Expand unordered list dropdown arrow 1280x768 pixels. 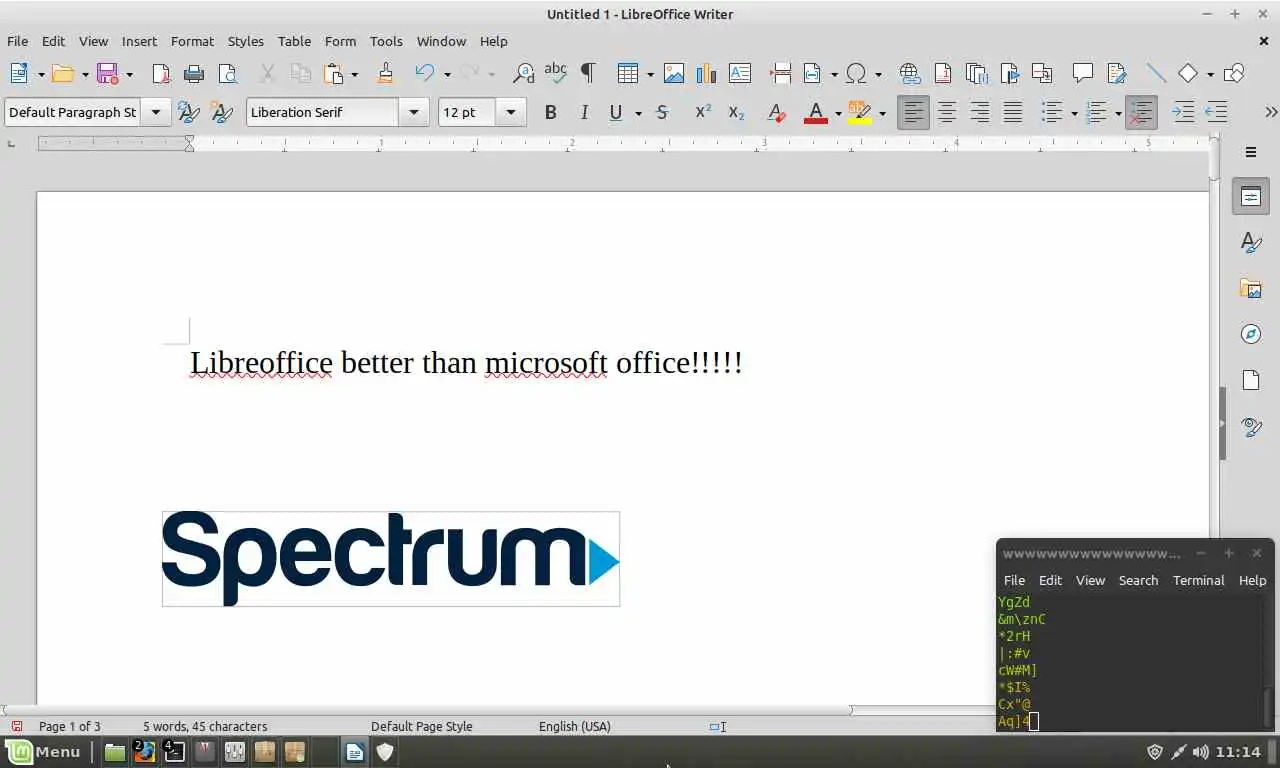point(1074,113)
